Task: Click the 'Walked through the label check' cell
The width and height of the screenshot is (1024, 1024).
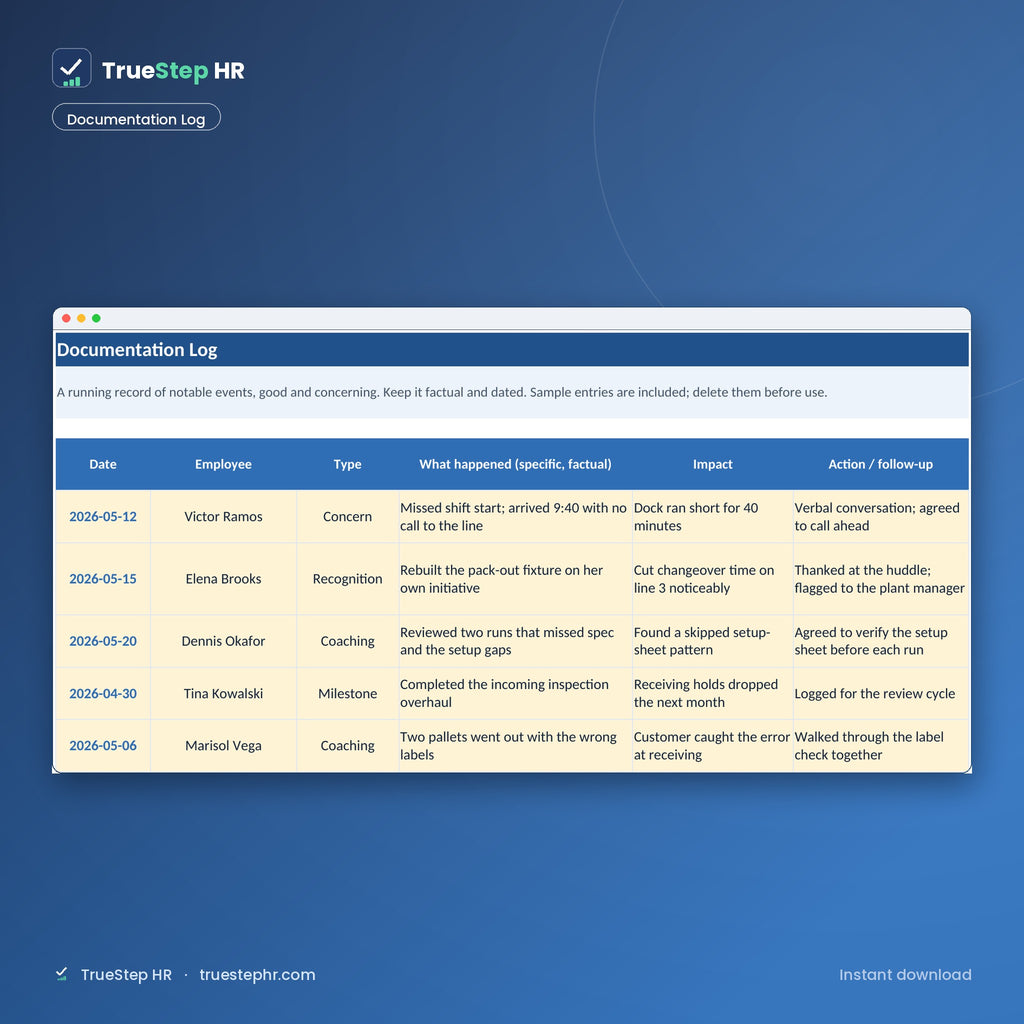Action: 880,746
